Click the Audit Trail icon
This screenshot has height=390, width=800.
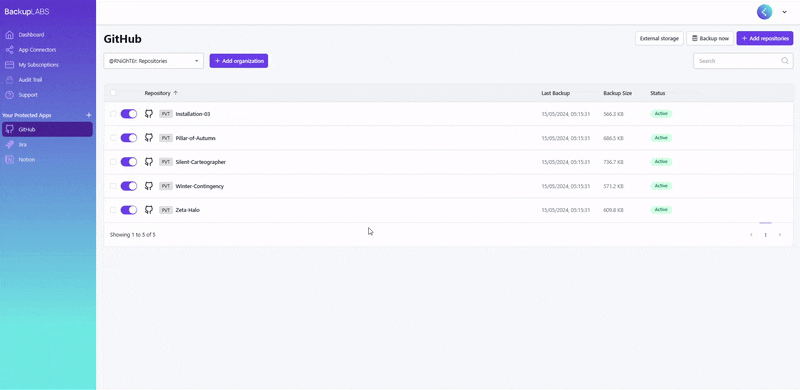coord(9,80)
